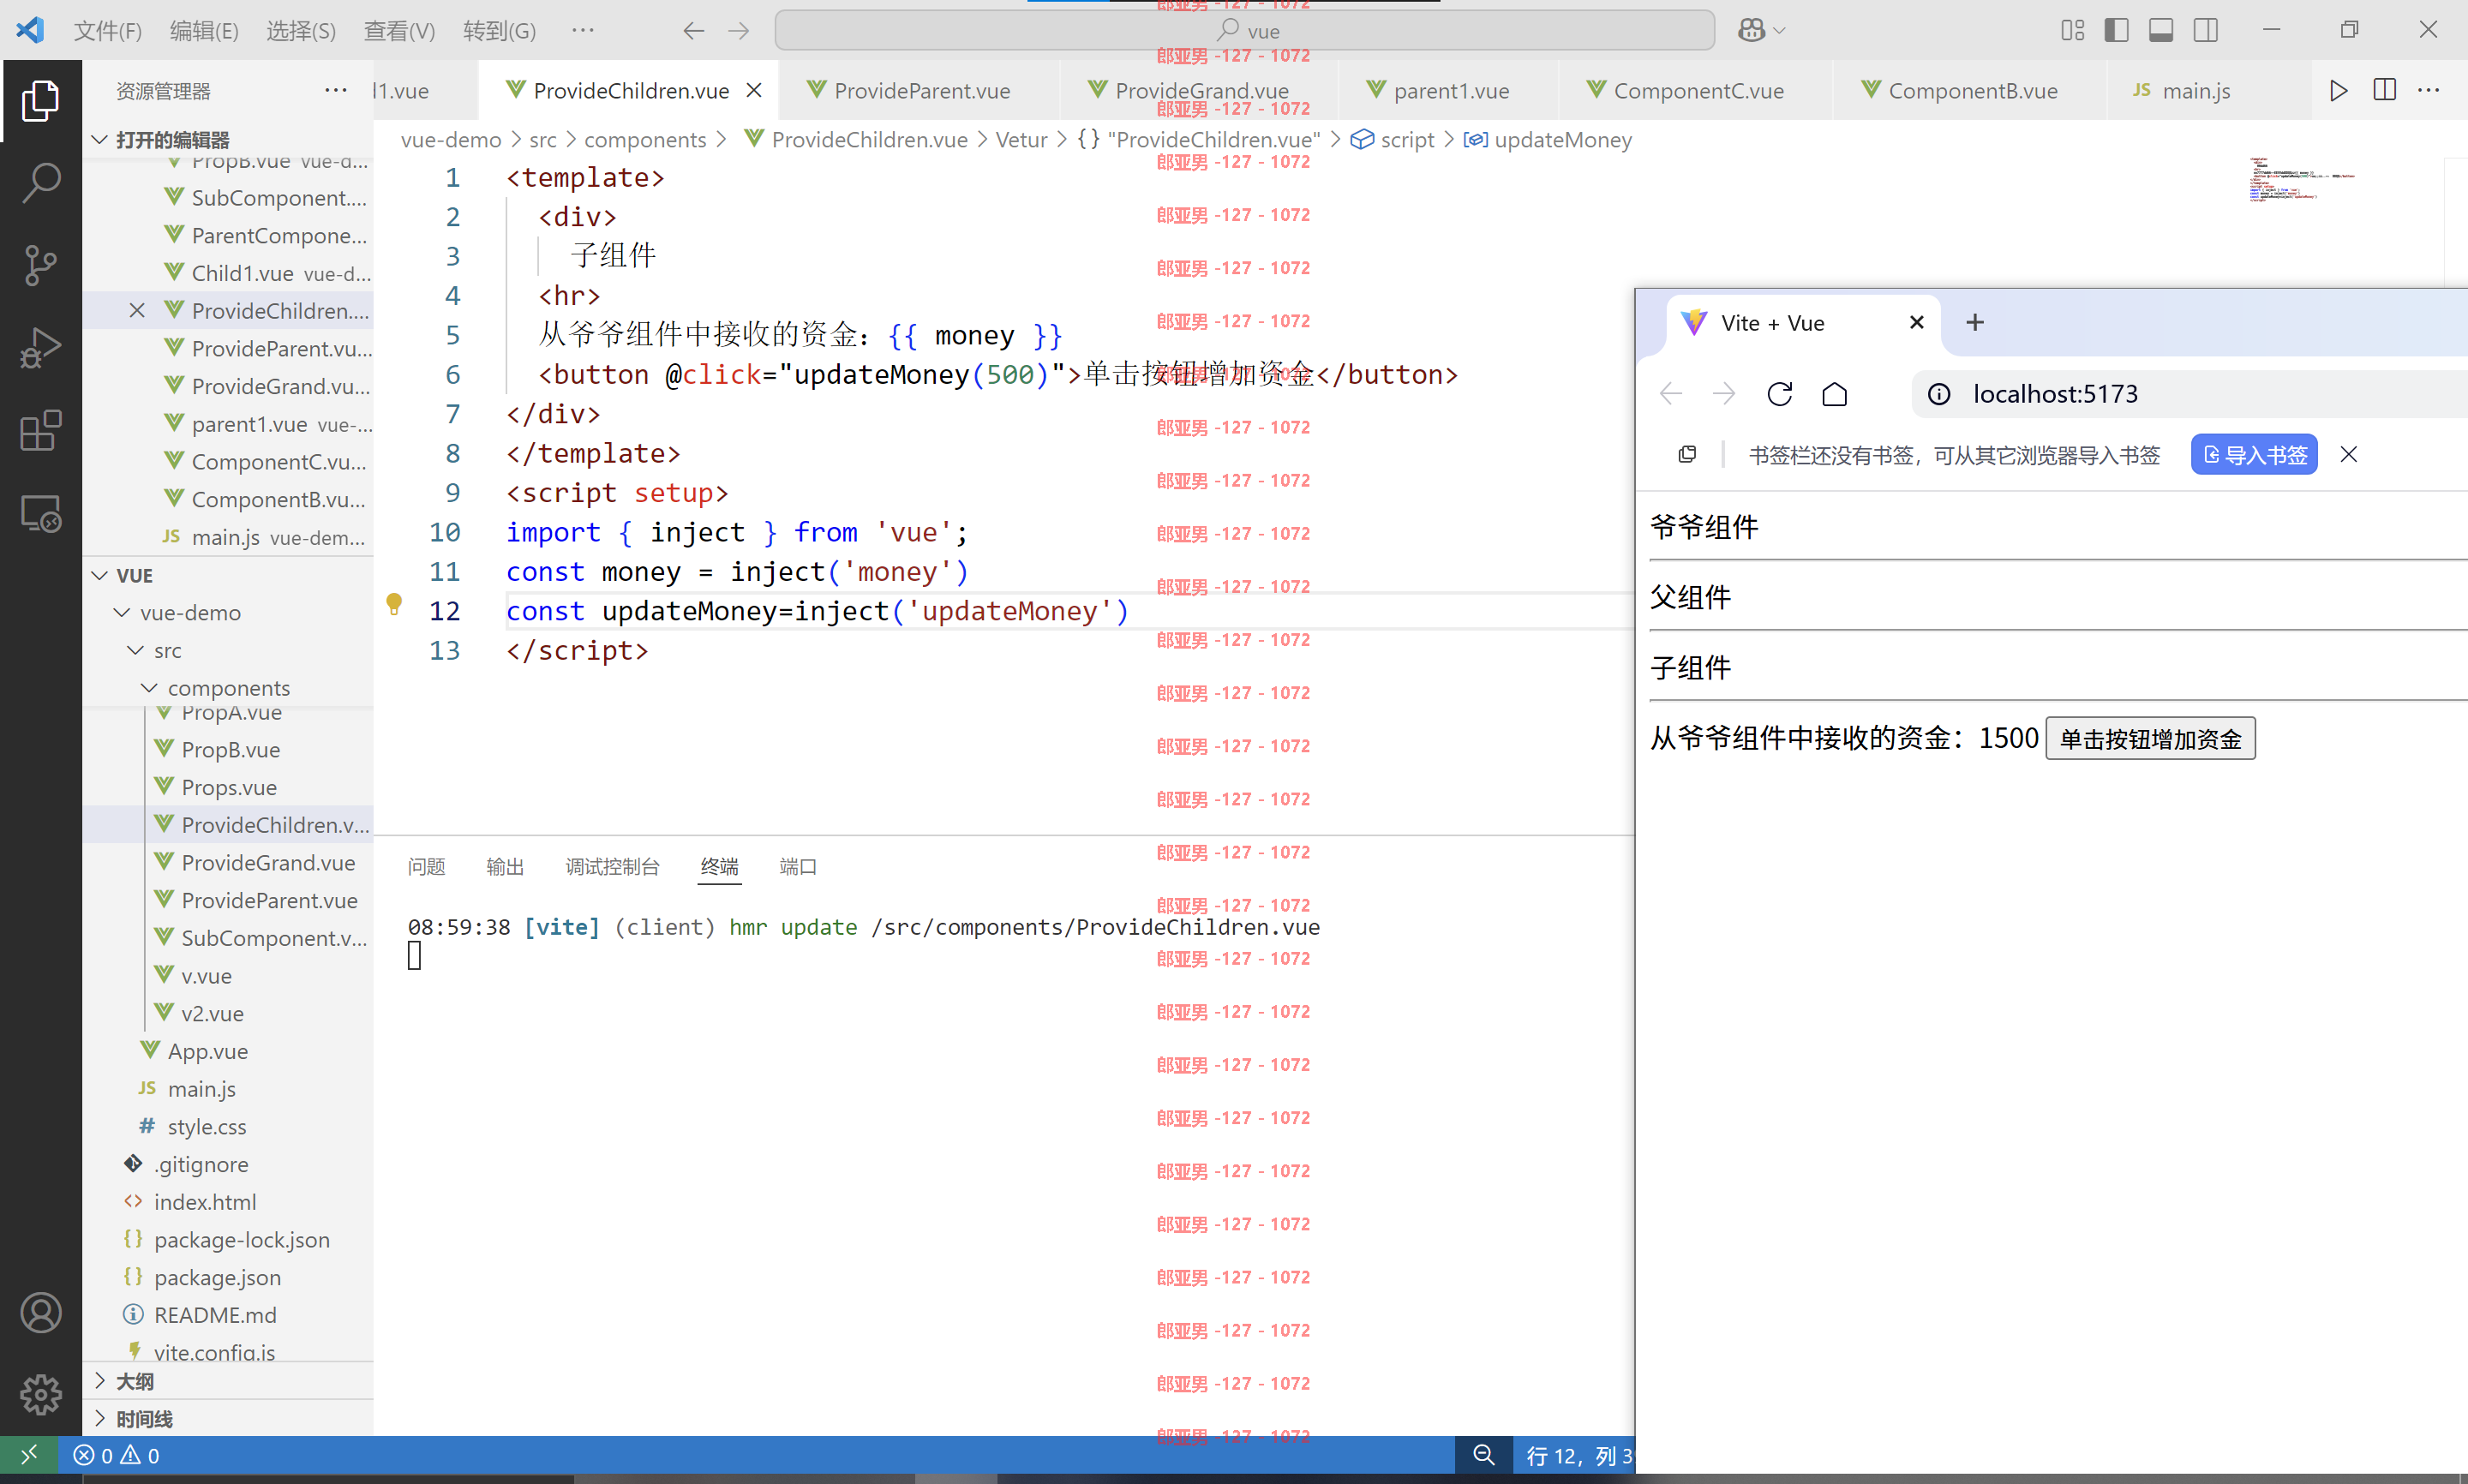Click the site info icon near localhost
The width and height of the screenshot is (2468, 1484).
[x=1938, y=394]
